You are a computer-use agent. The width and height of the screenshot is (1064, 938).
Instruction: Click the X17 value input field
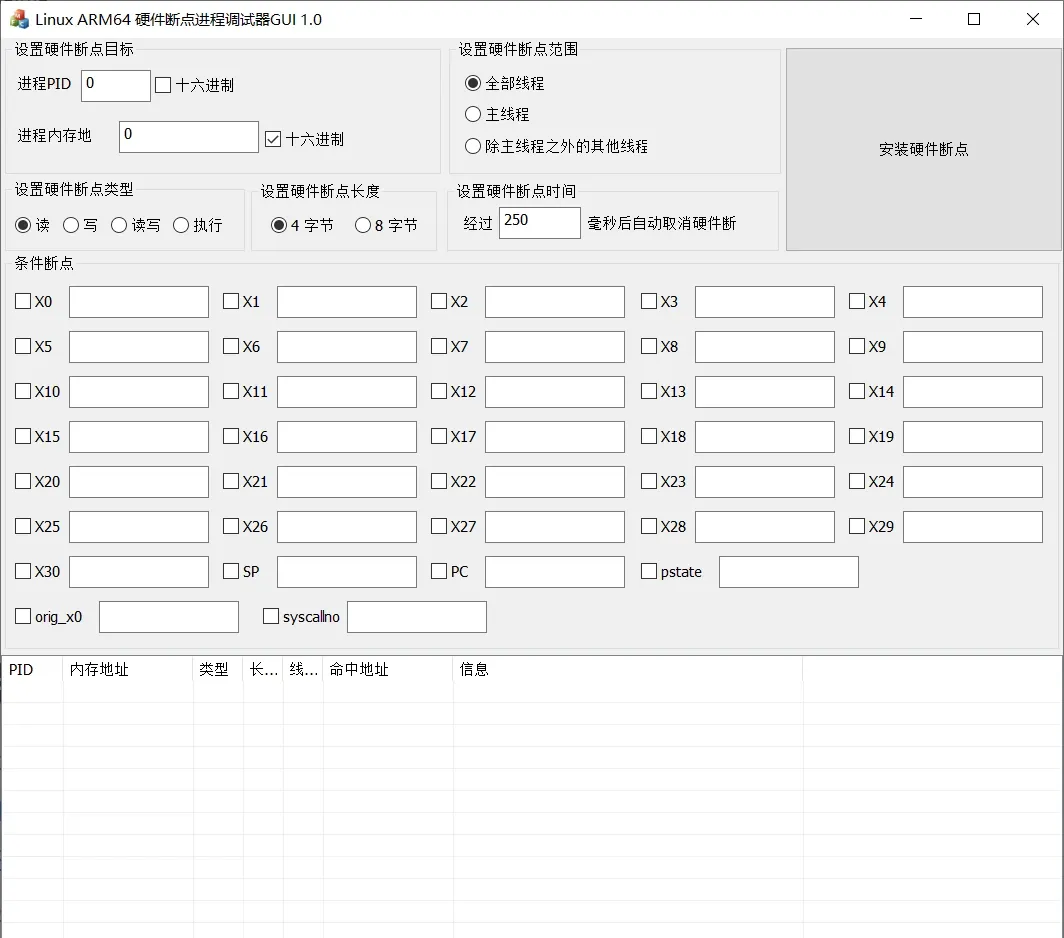[x=554, y=437]
